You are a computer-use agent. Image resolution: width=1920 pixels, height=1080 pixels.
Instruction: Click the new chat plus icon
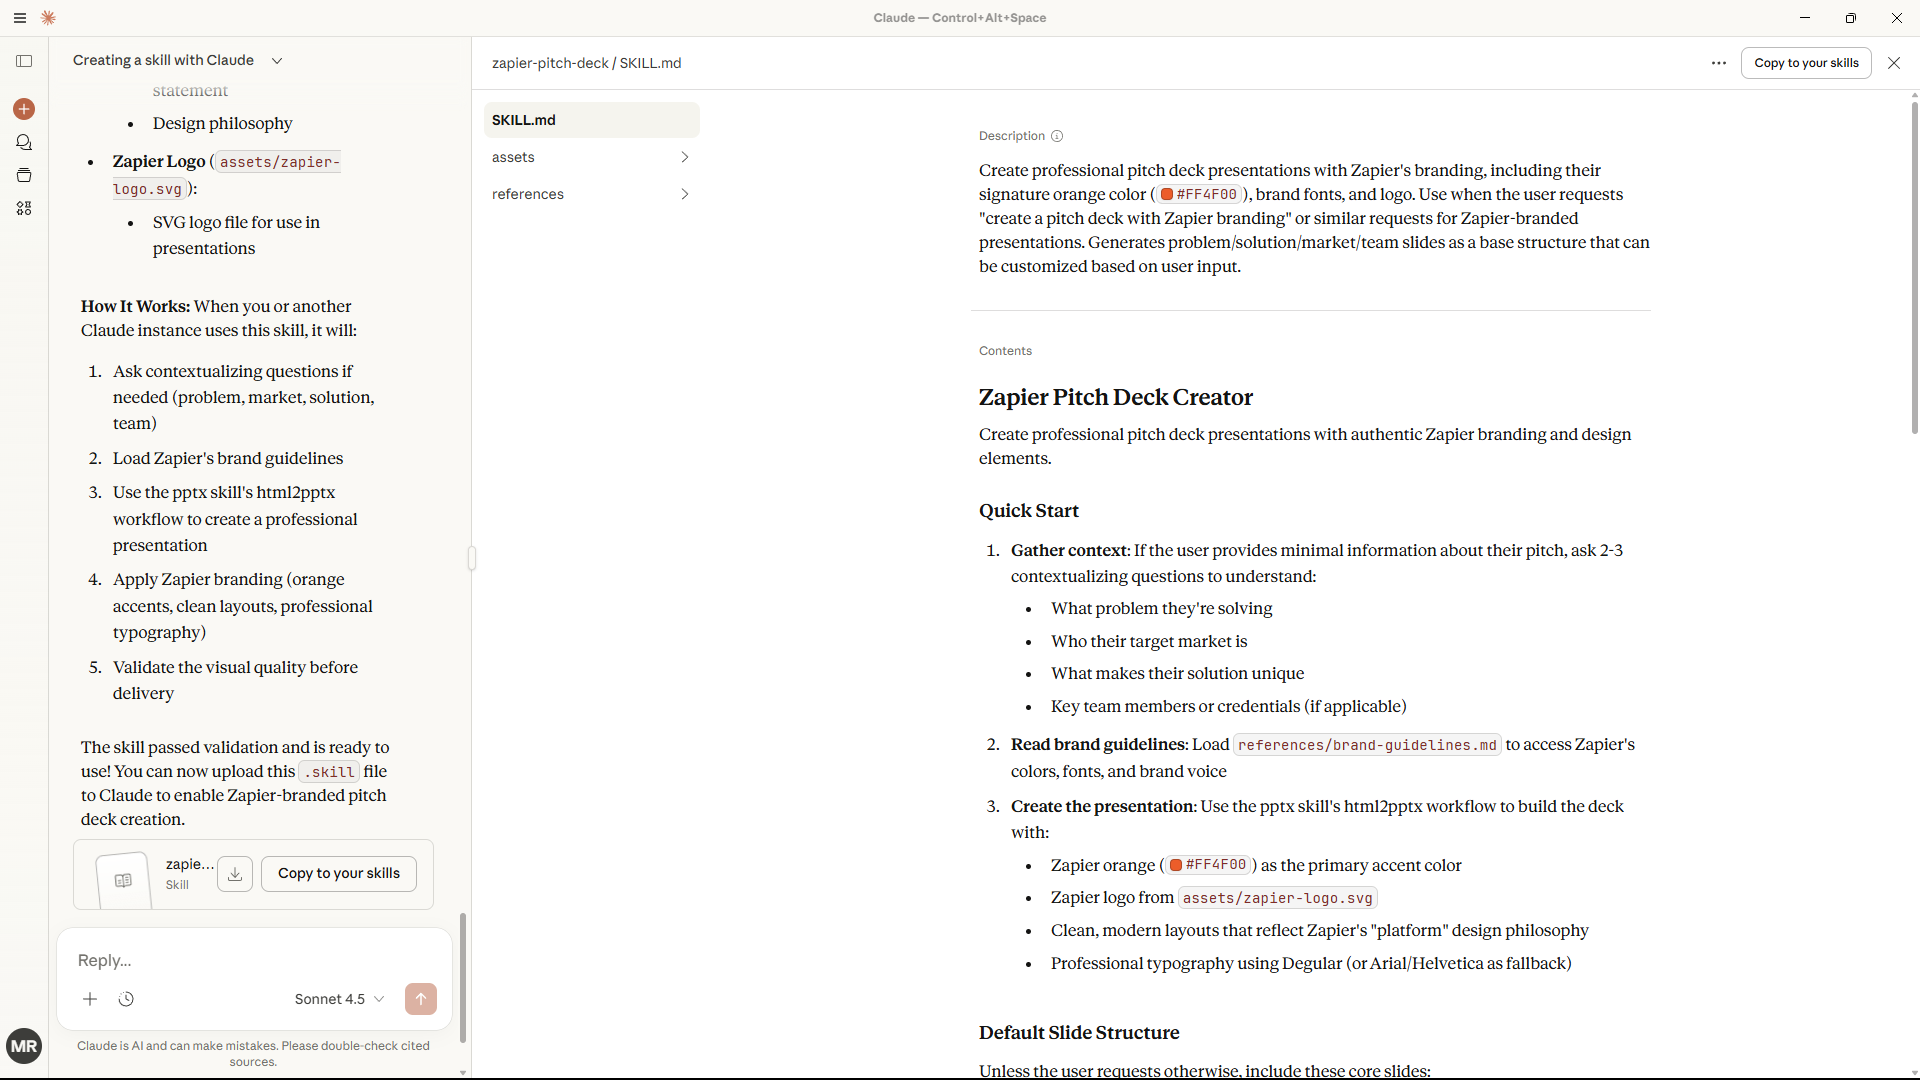tap(24, 109)
